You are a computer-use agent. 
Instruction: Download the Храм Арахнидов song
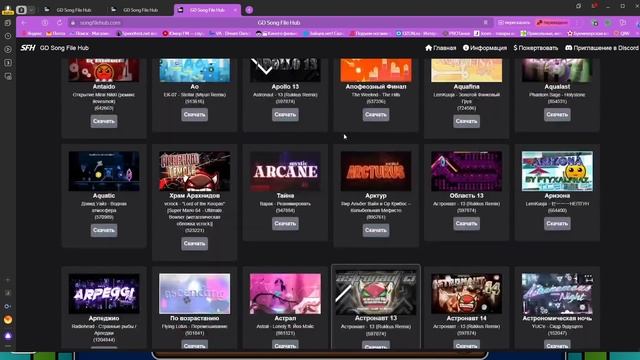[x=194, y=244]
